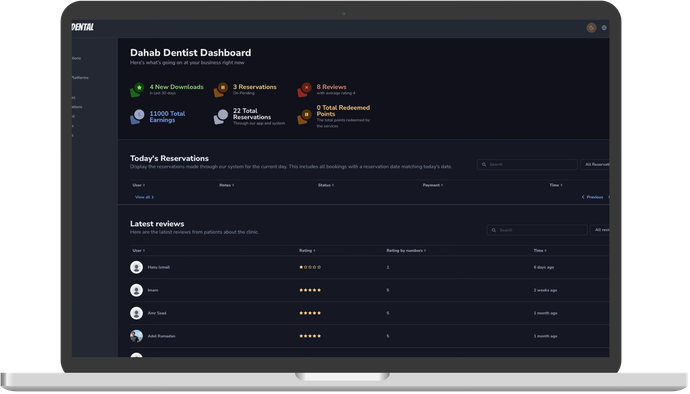This screenshot has height=394, width=690.
Task: Click the DENTAL logo in the header
Action: click(83, 27)
